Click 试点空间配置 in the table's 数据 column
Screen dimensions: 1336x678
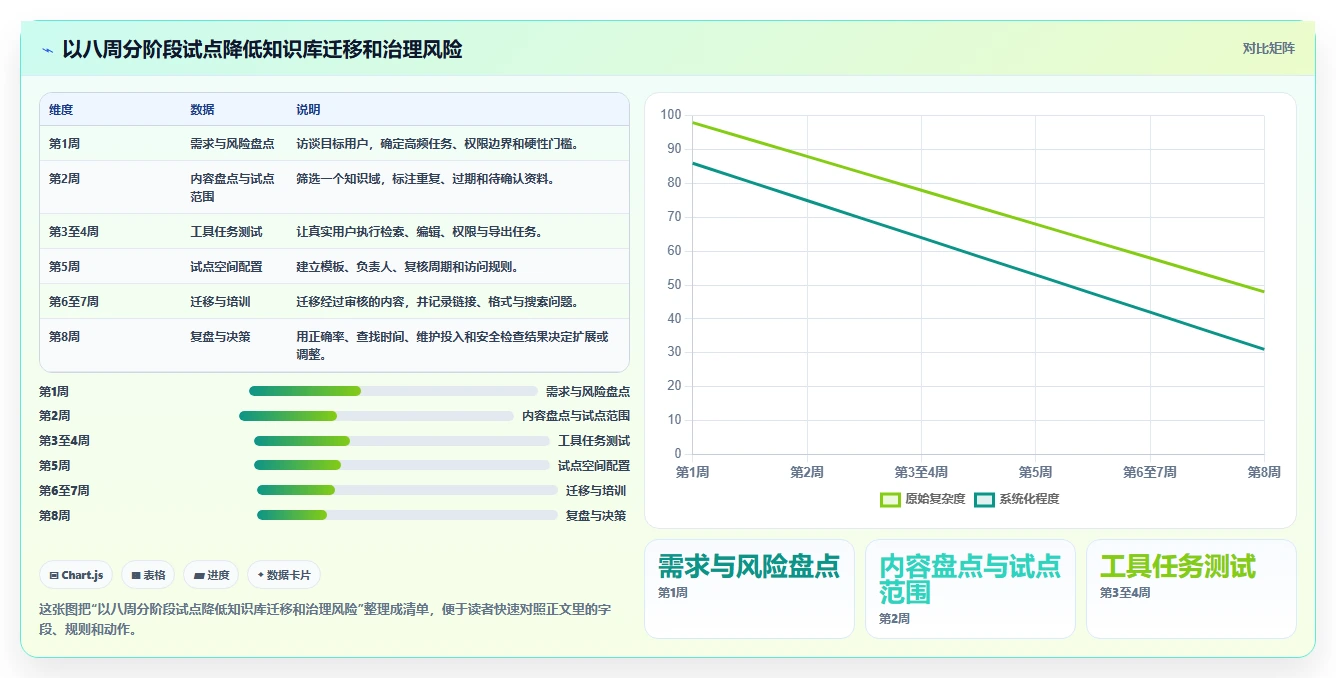tap(226, 267)
